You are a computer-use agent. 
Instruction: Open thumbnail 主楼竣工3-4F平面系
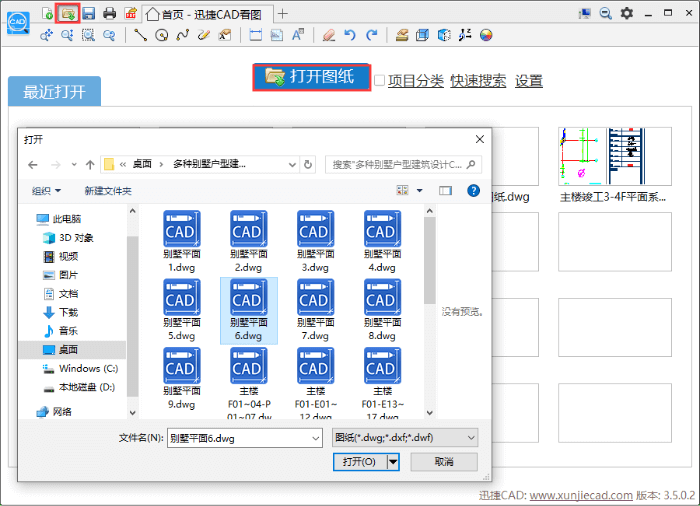(x=615, y=156)
